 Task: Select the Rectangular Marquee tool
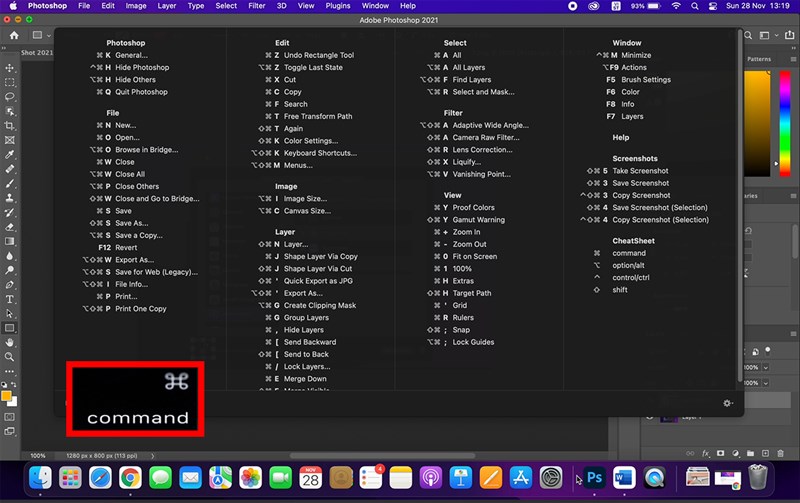(x=10, y=82)
